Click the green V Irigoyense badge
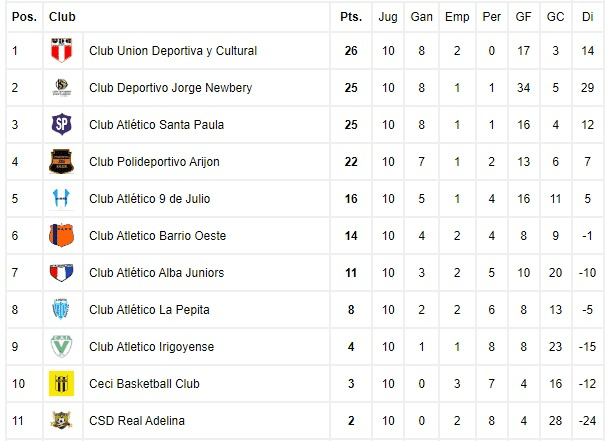 pos(61,346)
